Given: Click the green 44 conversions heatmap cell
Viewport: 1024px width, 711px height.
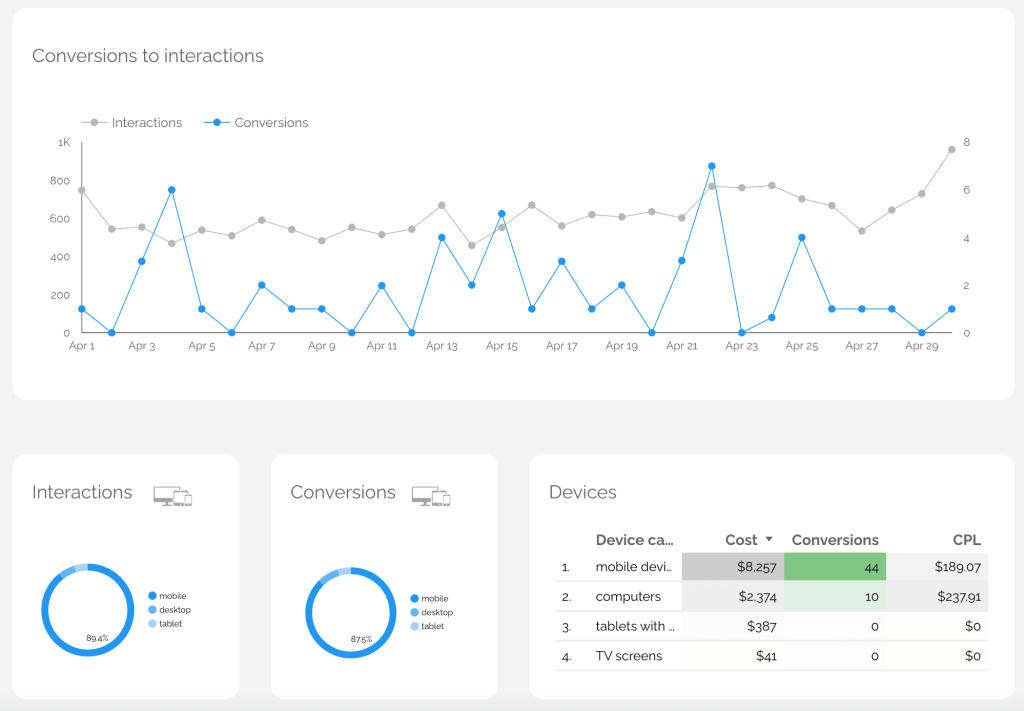Looking at the screenshot, I should point(835,567).
